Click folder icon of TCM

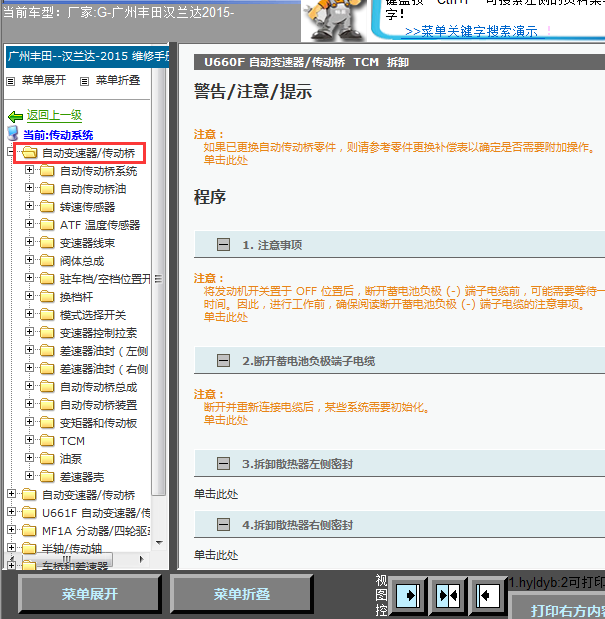tap(47, 441)
